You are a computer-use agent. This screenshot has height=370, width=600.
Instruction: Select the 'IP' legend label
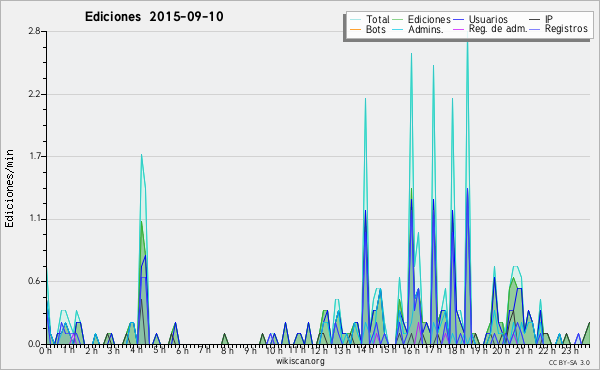pos(549,19)
